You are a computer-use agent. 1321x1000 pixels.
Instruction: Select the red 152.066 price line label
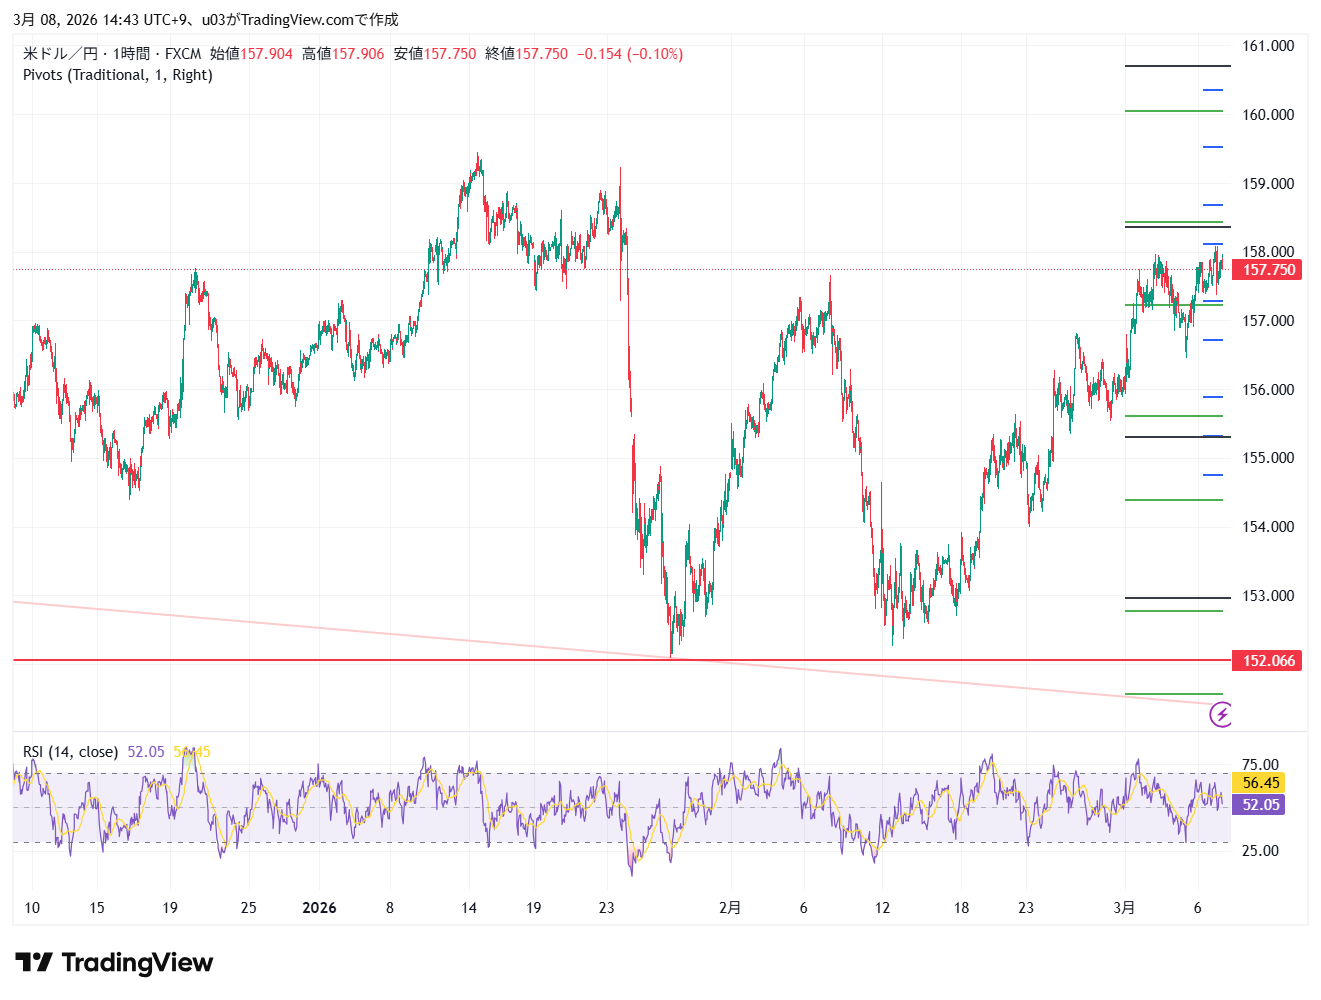pyautogui.click(x=1268, y=661)
